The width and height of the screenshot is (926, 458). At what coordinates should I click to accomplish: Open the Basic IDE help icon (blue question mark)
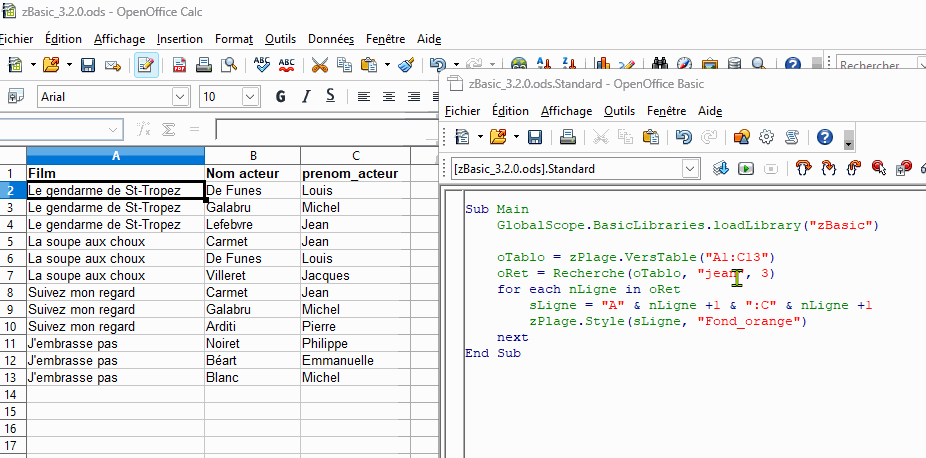pos(824,137)
